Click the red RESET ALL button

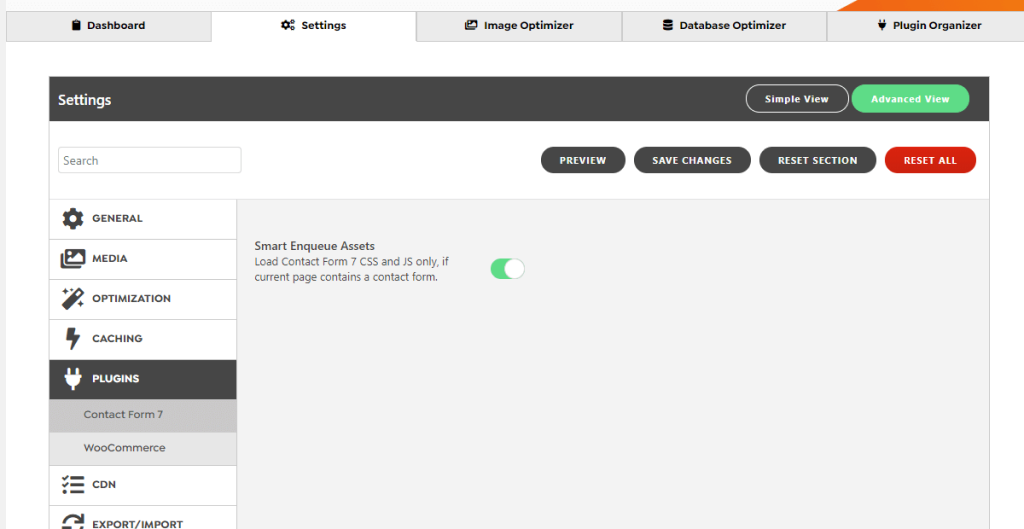pyautogui.click(x=930, y=161)
